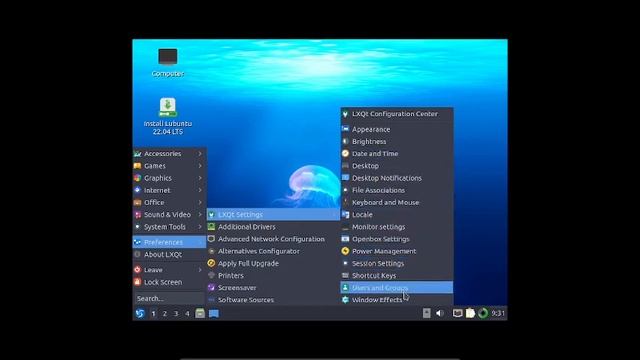Open the volume control tray icon
Screen dimensions: 640x360
tap(440, 313)
